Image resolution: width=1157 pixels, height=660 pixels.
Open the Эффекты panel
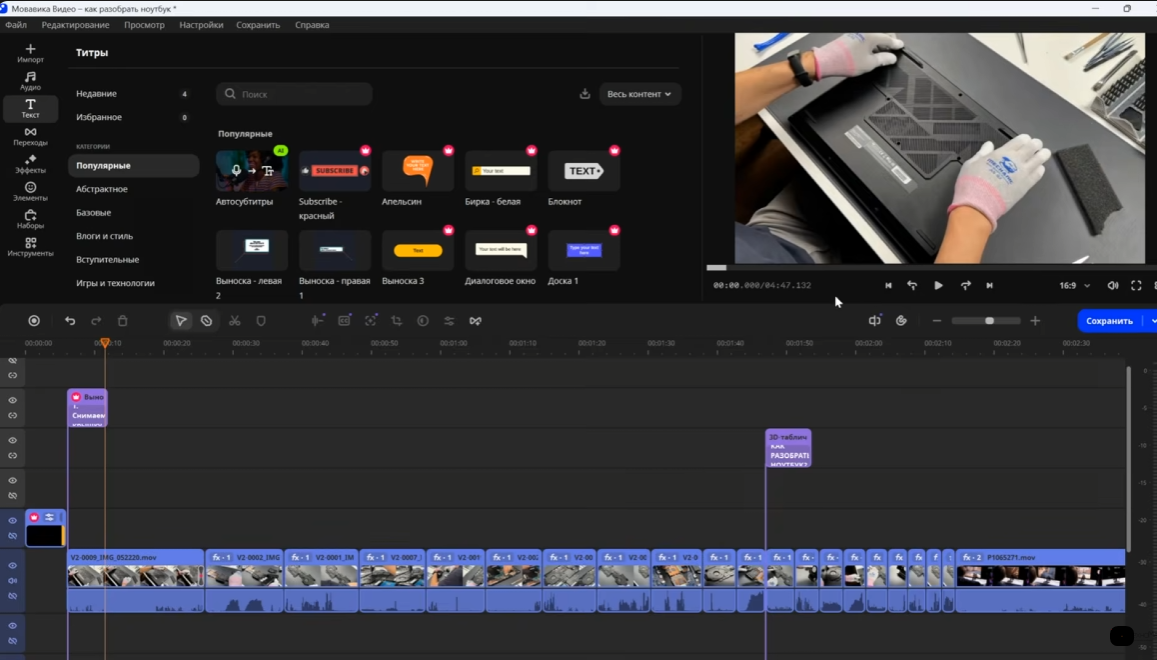[30, 164]
